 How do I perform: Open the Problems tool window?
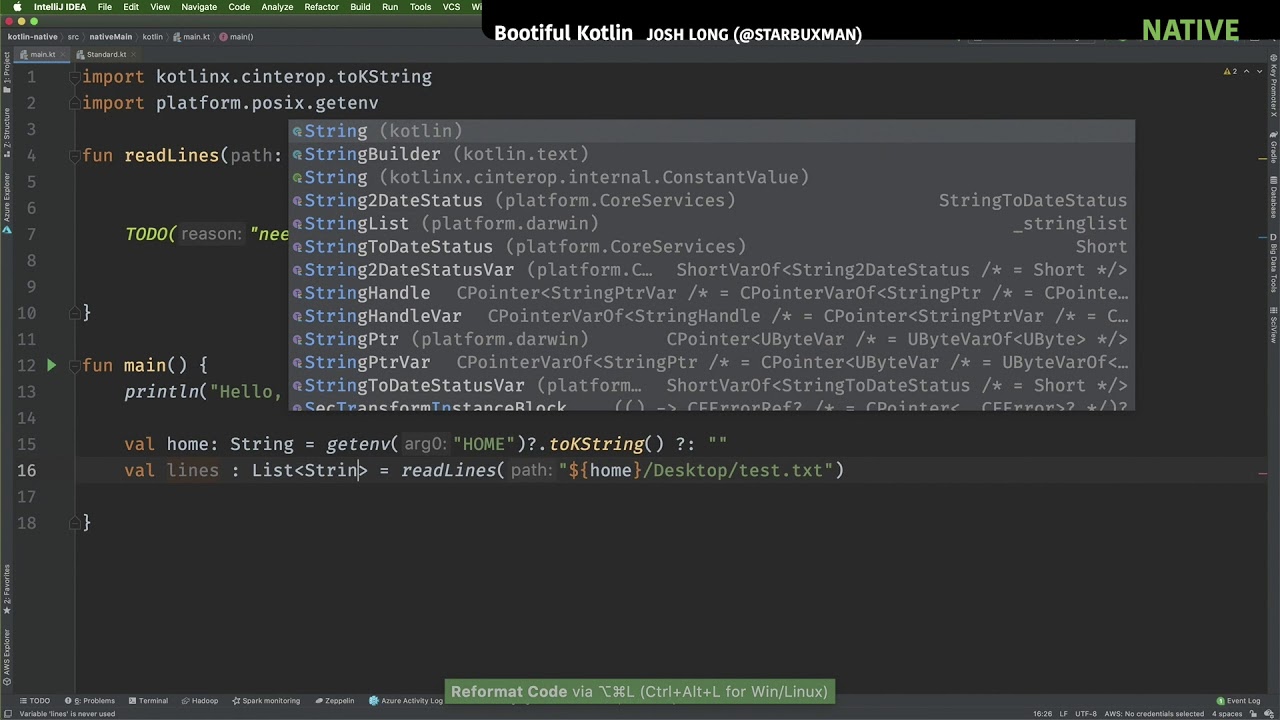tap(92, 701)
